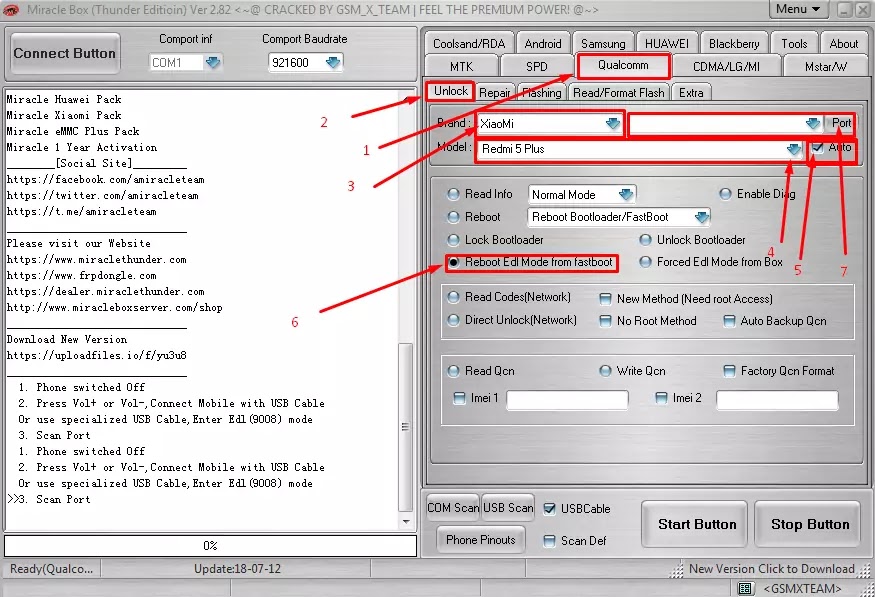Select Forced Edl Mode from Box

click(x=645, y=262)
